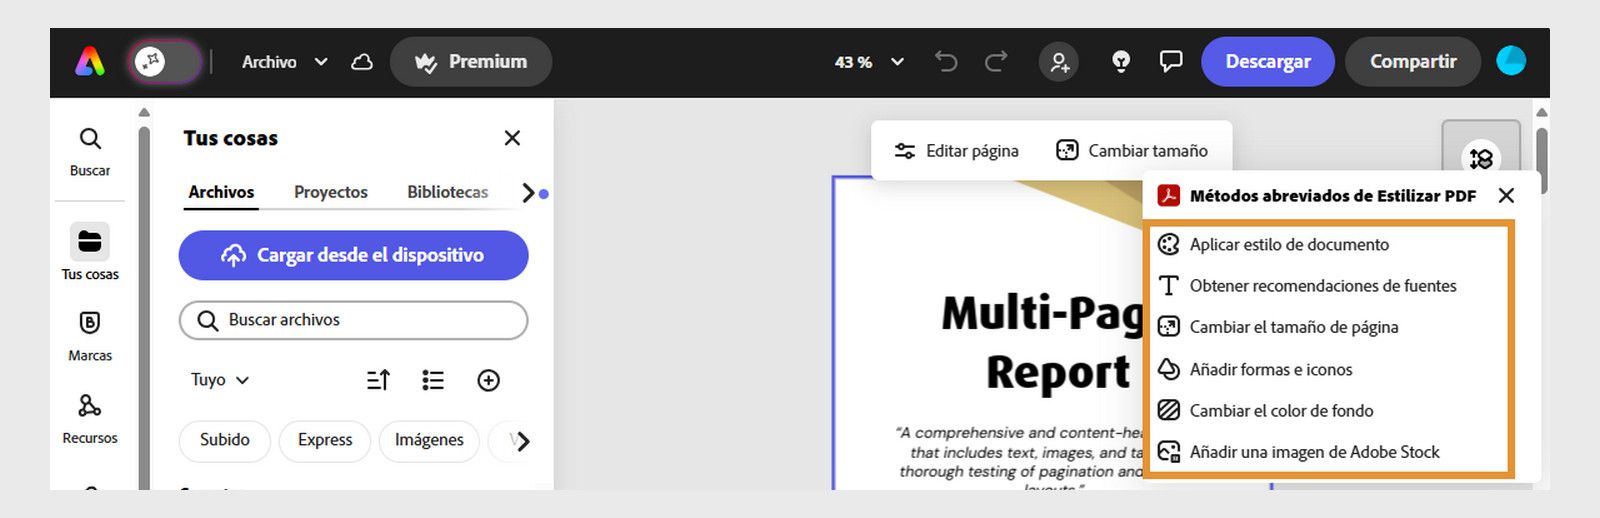Open the Tuyo owner dropdown
The image size is (1600, 518).
click(220, 380)
